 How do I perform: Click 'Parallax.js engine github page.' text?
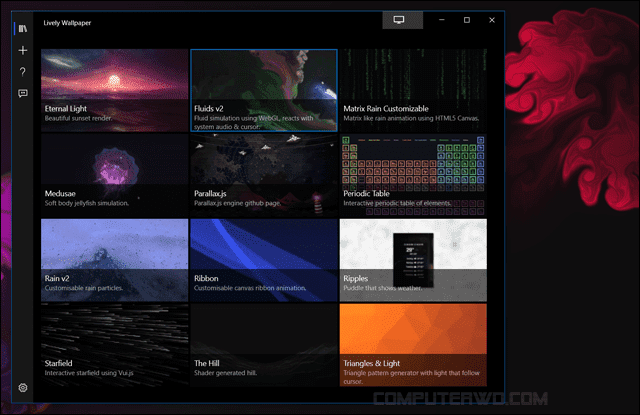tap(238, 203)
